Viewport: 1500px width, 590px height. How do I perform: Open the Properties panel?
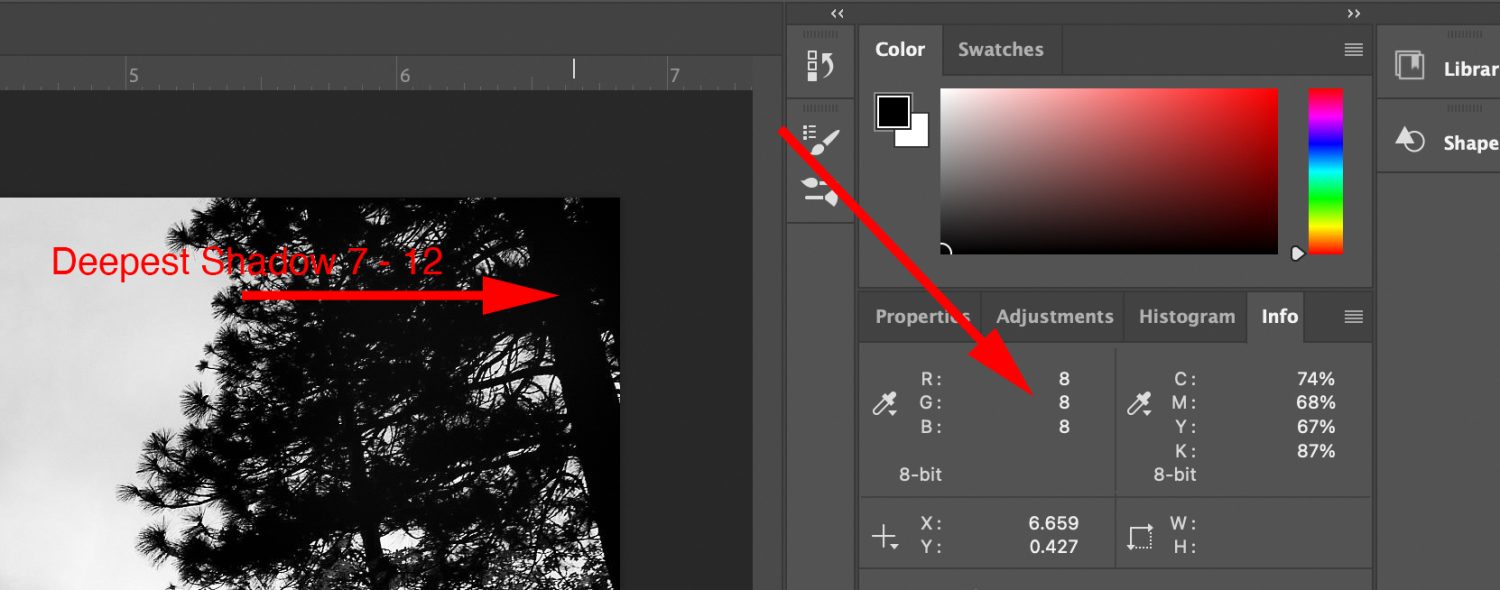(922, 316)
